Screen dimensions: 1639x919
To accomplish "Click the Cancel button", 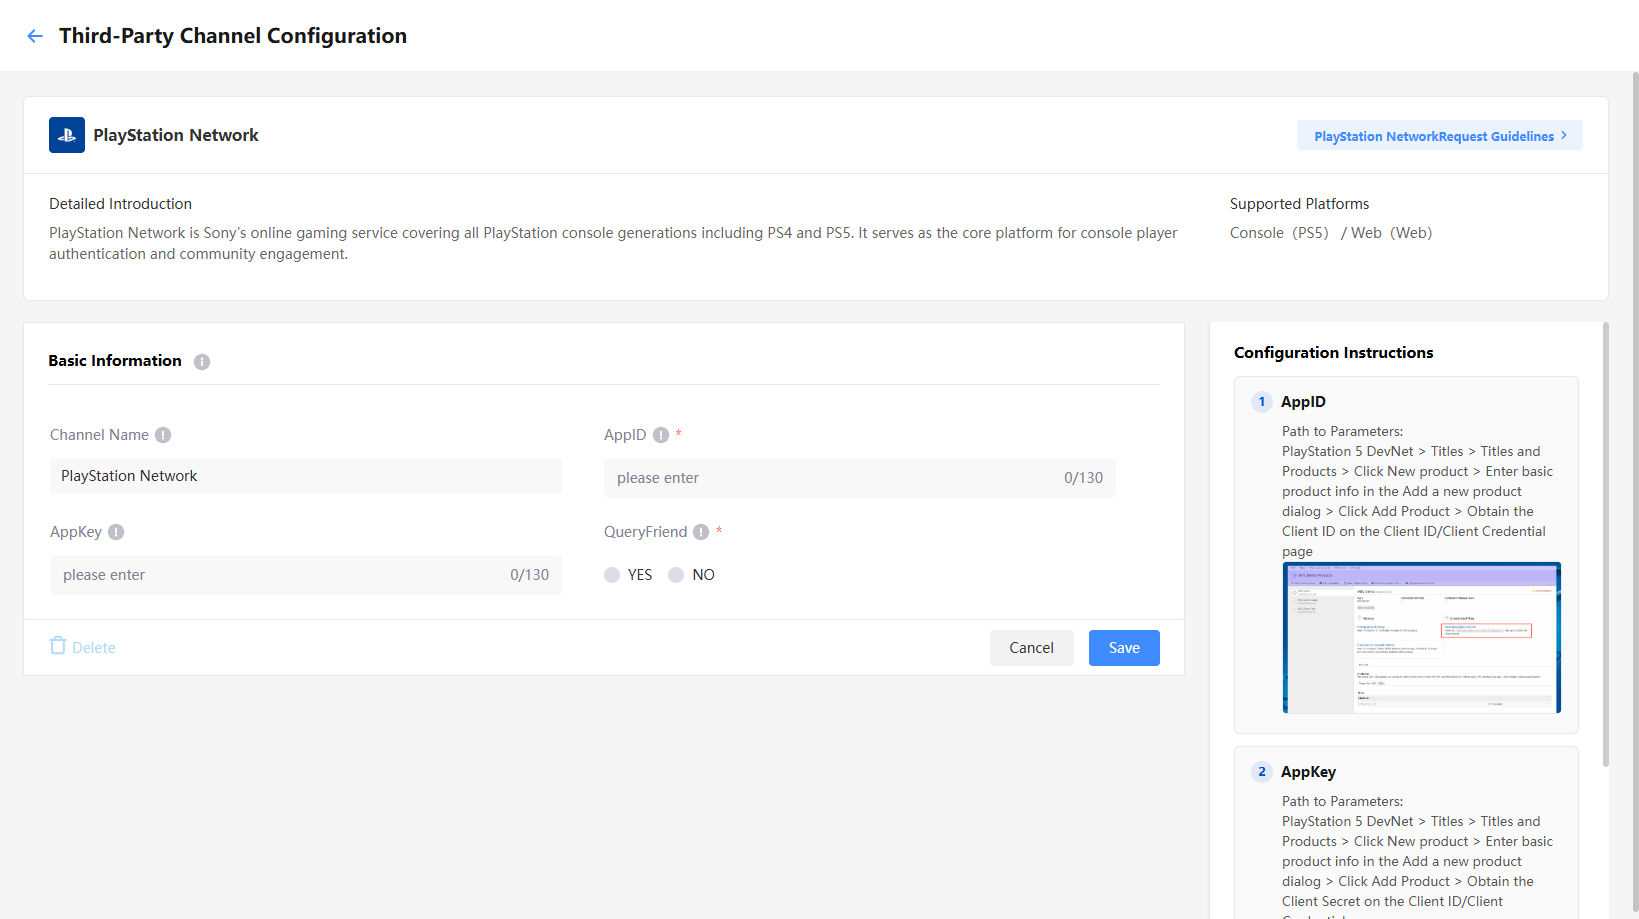I will coord(1032,648).
